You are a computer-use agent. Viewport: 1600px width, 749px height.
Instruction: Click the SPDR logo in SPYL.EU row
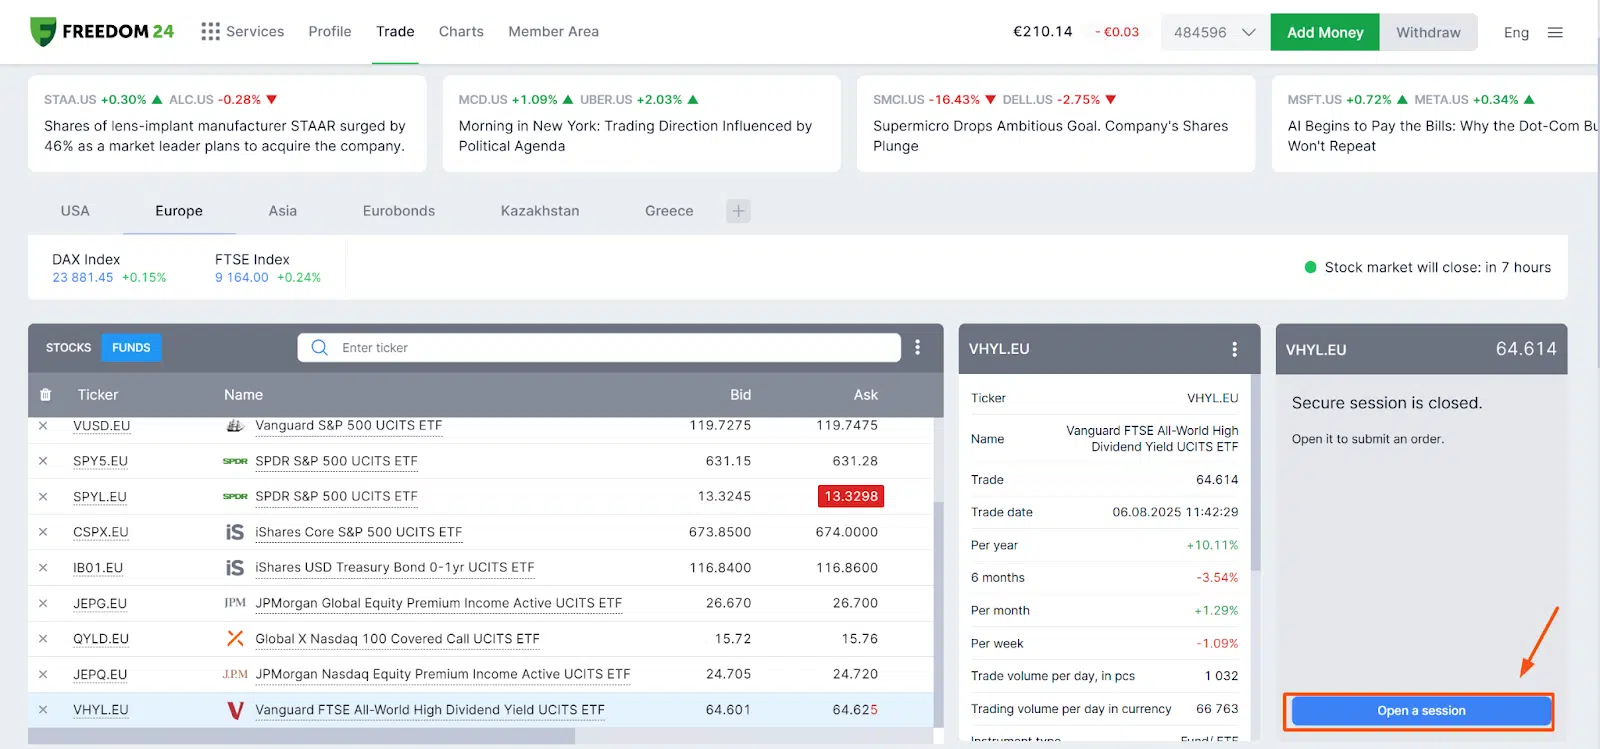tap(235, 497)
